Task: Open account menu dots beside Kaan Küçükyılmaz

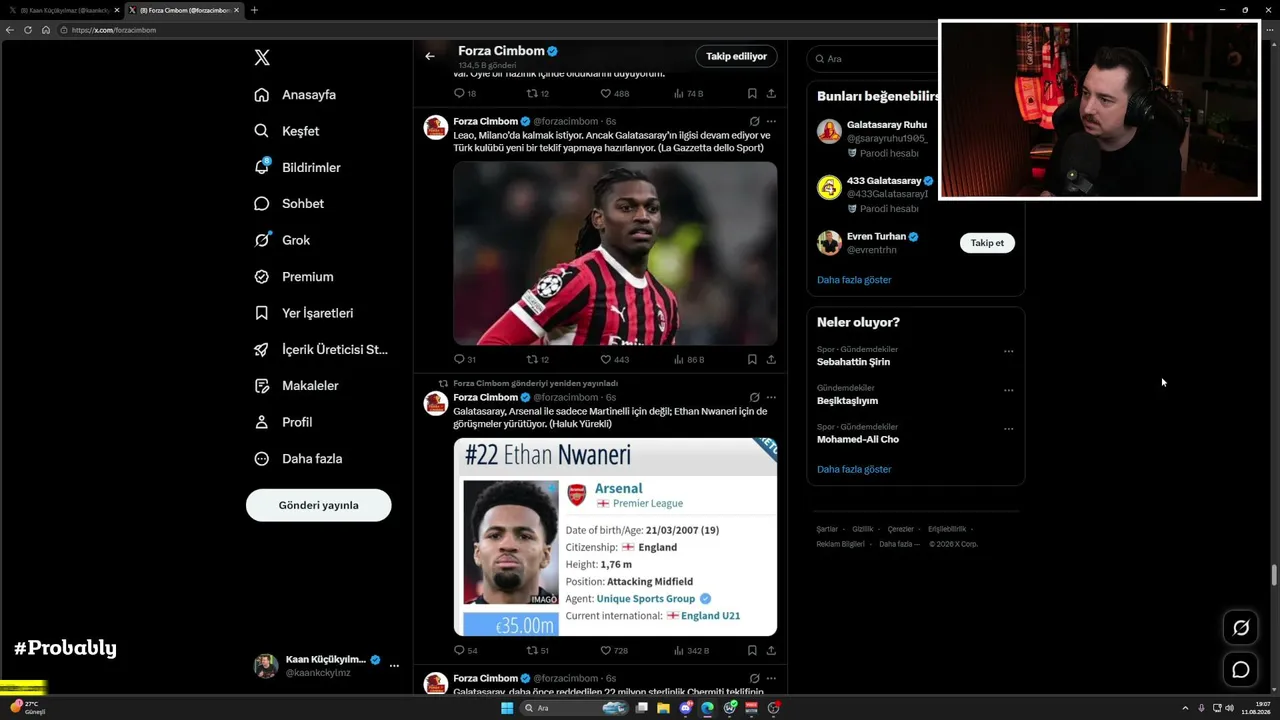Action: 394,666
